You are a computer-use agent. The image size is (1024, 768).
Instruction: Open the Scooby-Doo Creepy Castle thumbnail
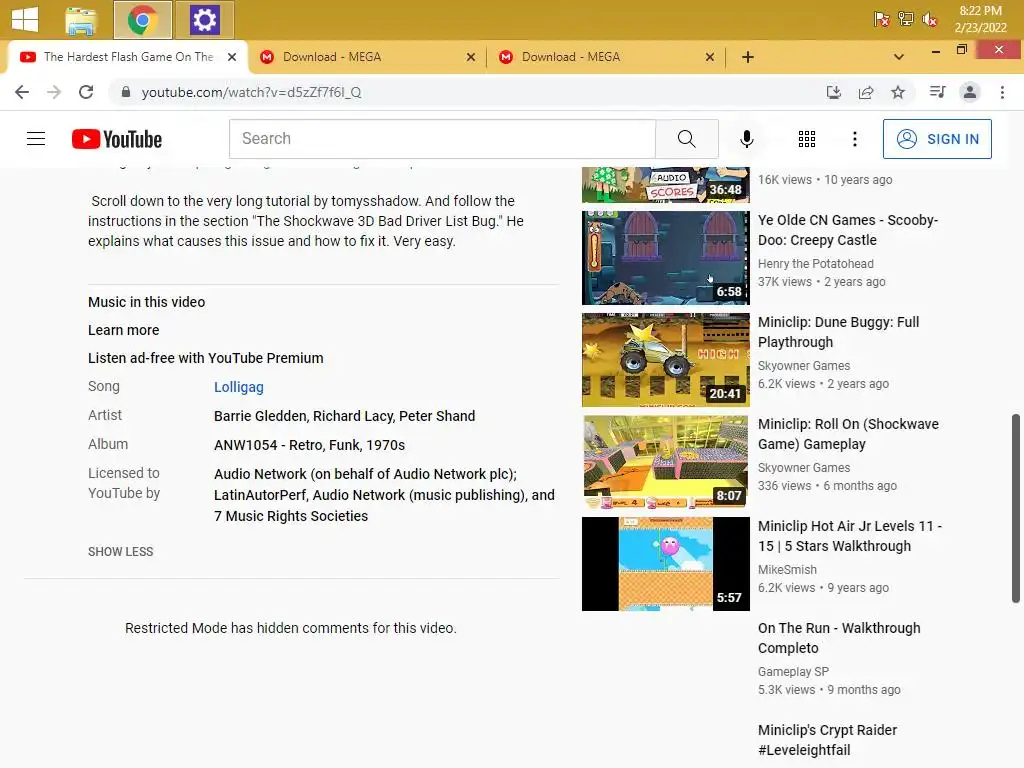pyautogui.click(x=665, y=257)
